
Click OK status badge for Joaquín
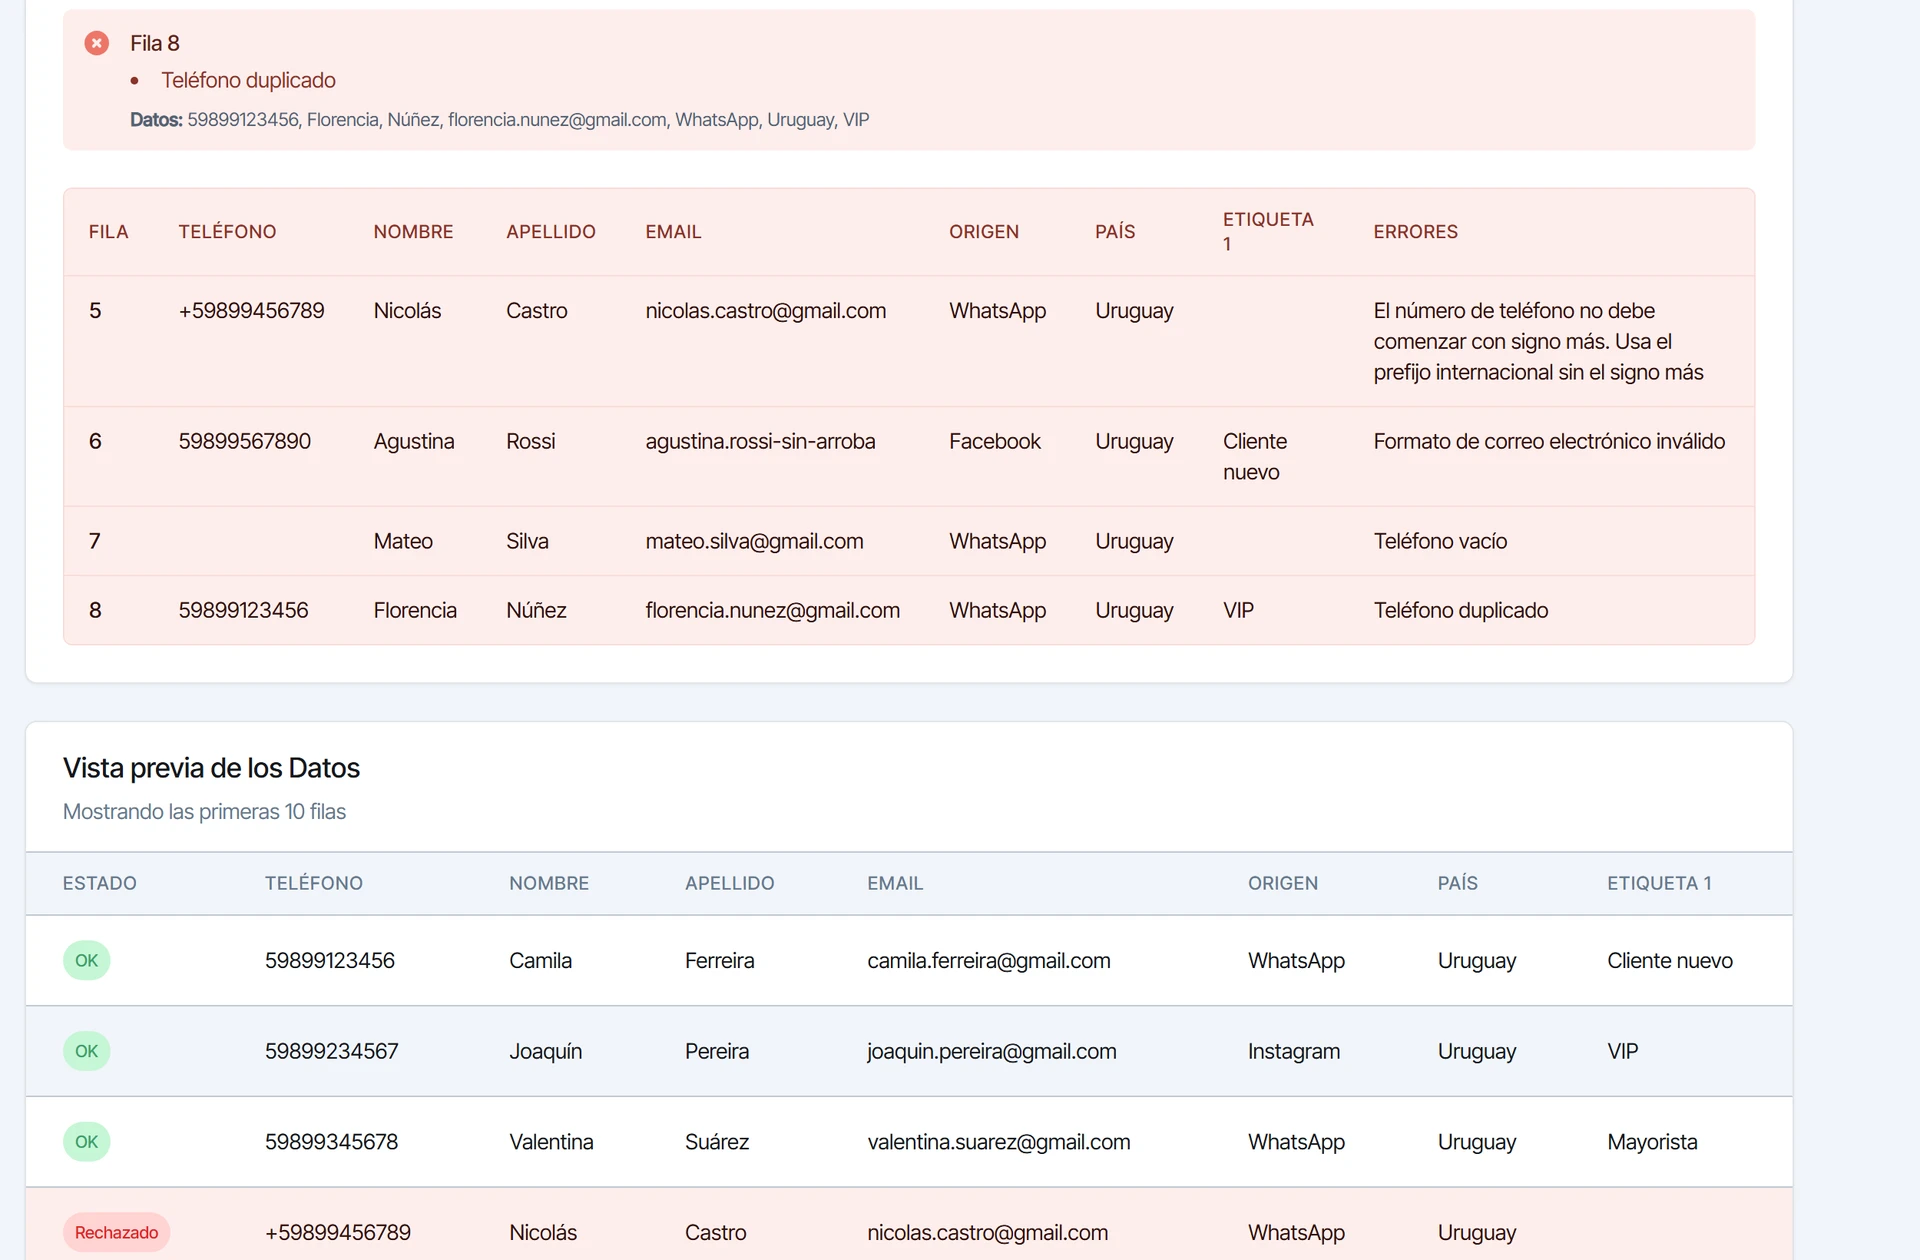[x=87, y=1052]
